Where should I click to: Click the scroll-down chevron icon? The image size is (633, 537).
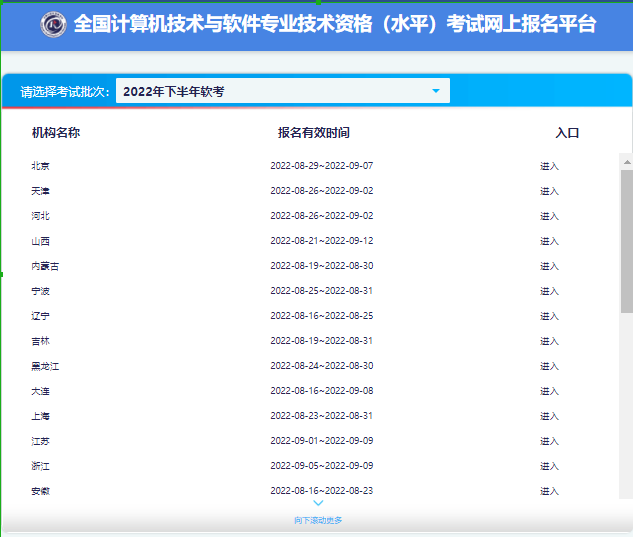[x=318, y=503]
